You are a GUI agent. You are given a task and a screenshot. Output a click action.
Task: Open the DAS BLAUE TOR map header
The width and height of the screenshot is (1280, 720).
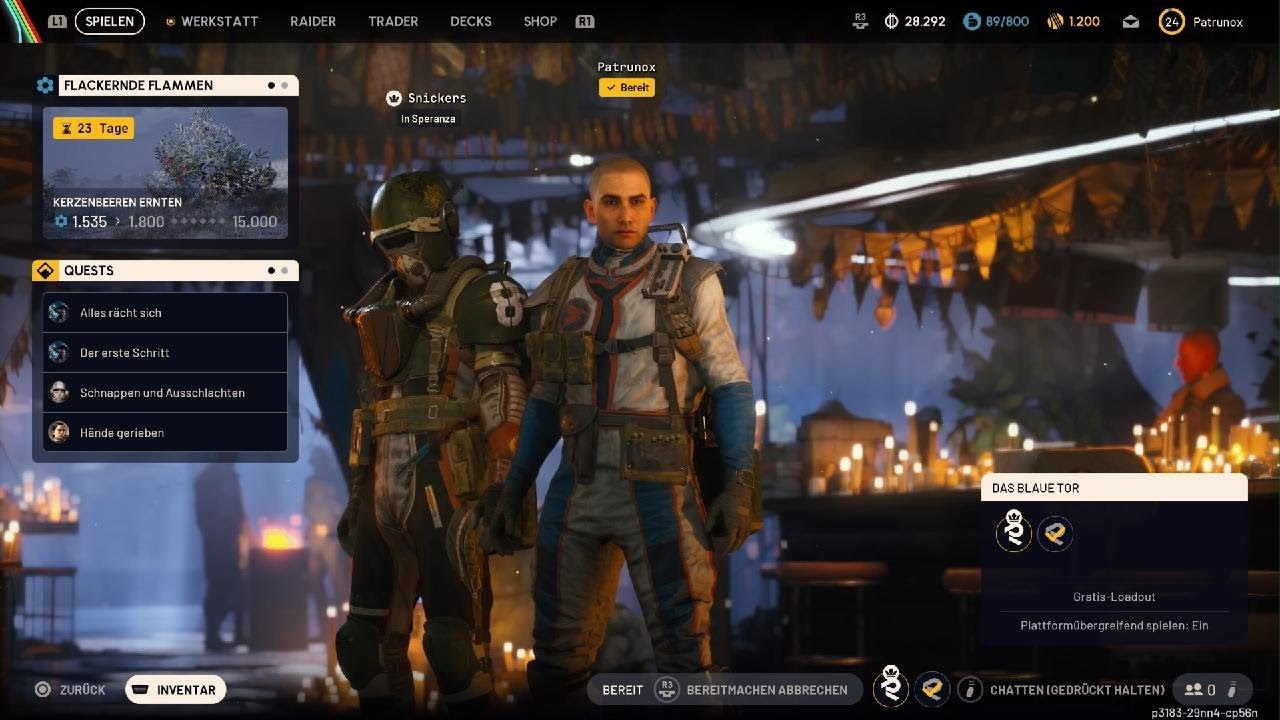coord(1114,488)
